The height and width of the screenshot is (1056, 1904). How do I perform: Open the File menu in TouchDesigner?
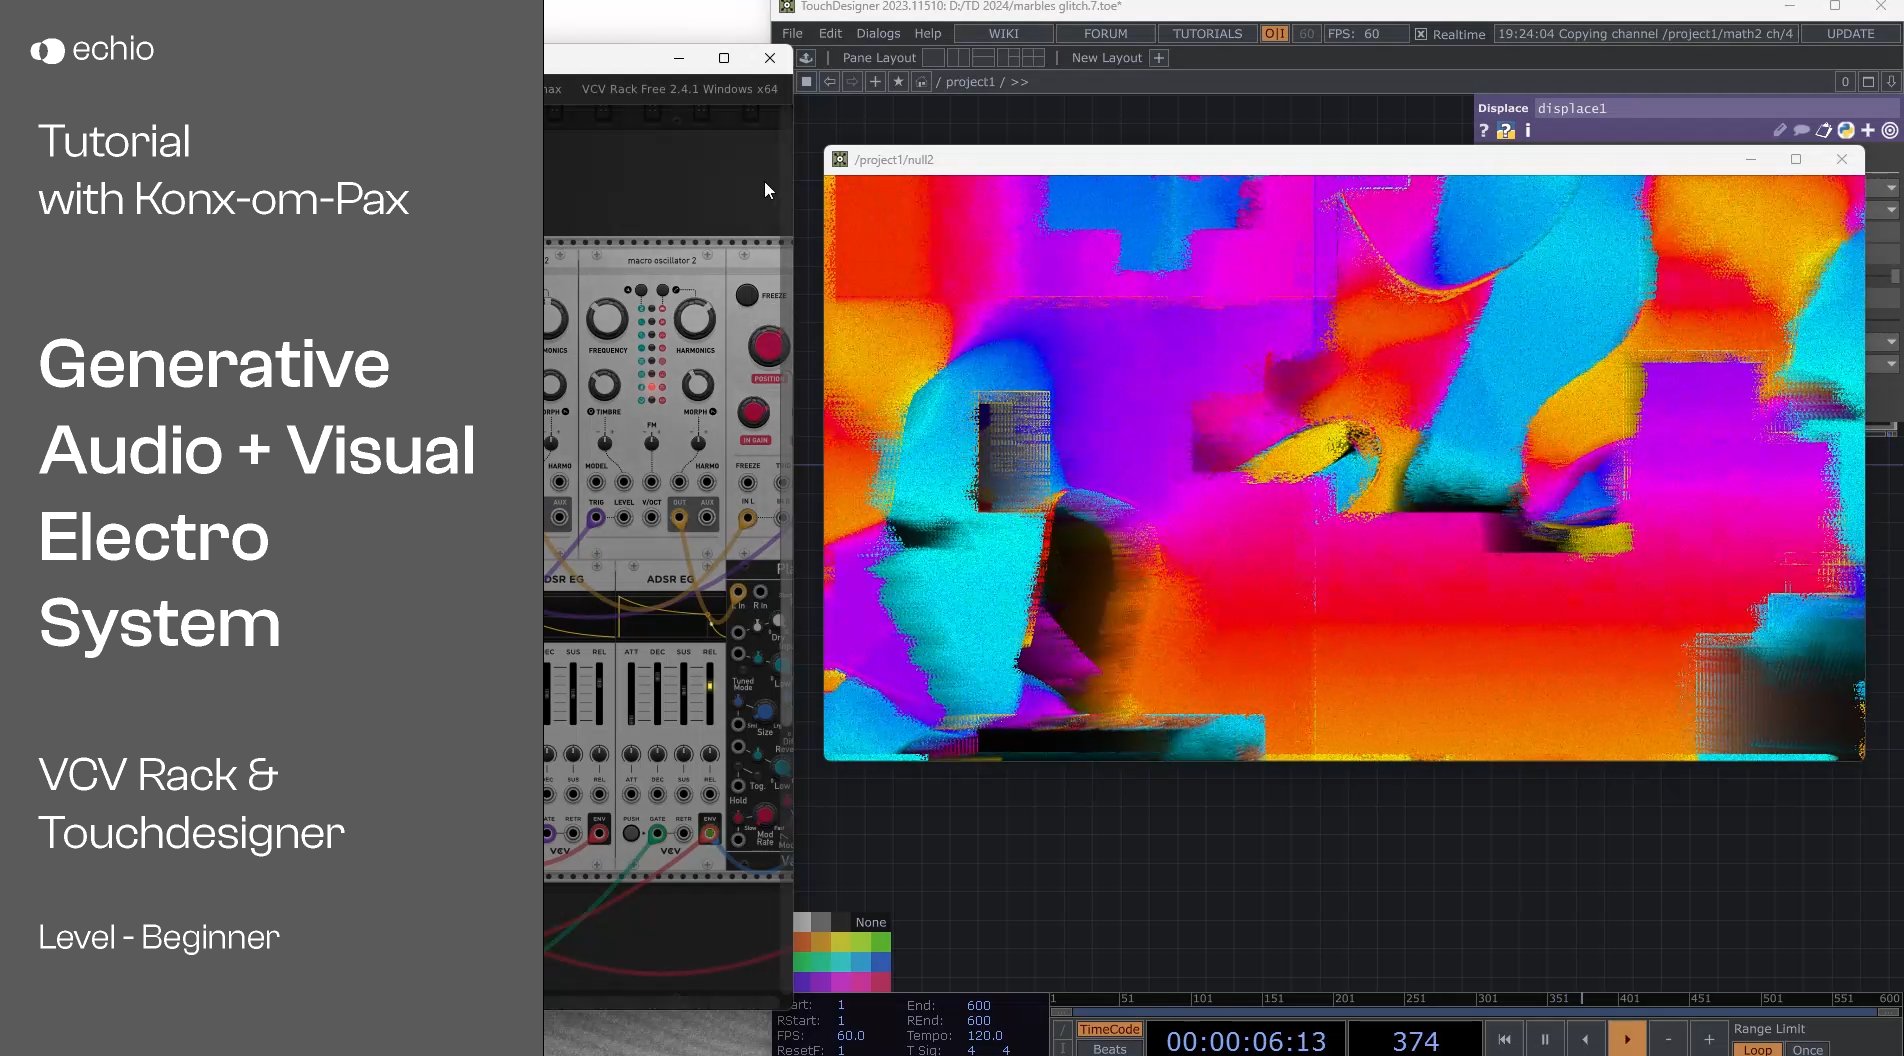(x=791, y=33)
